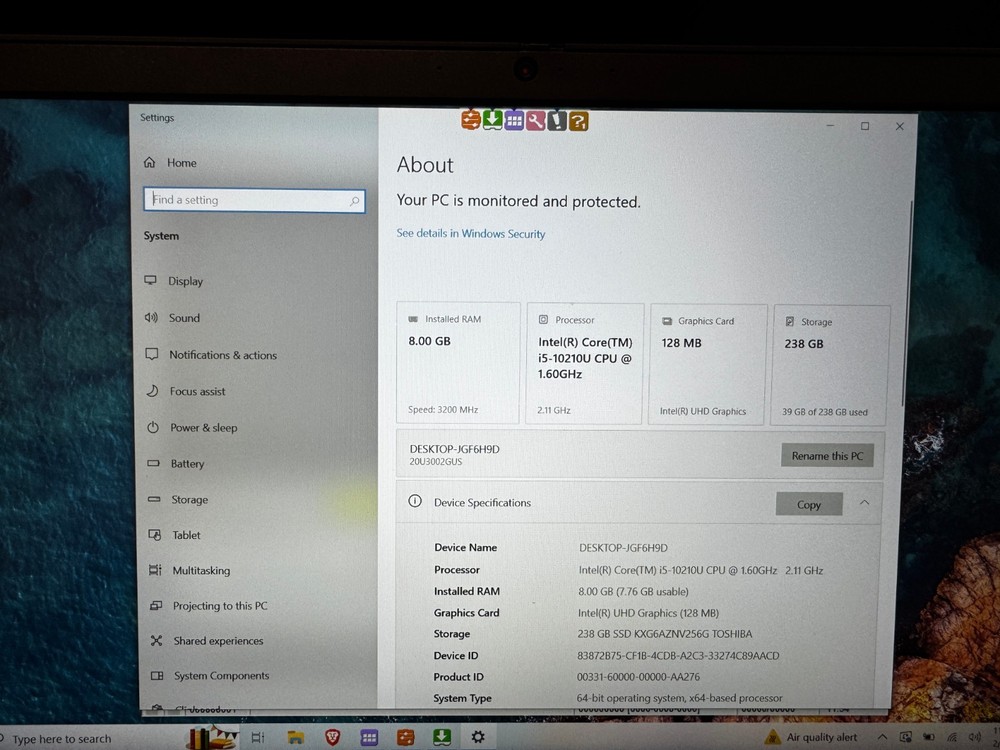Click Copy to copy device specifications
1000x750 pixels.
coord(809,504)
